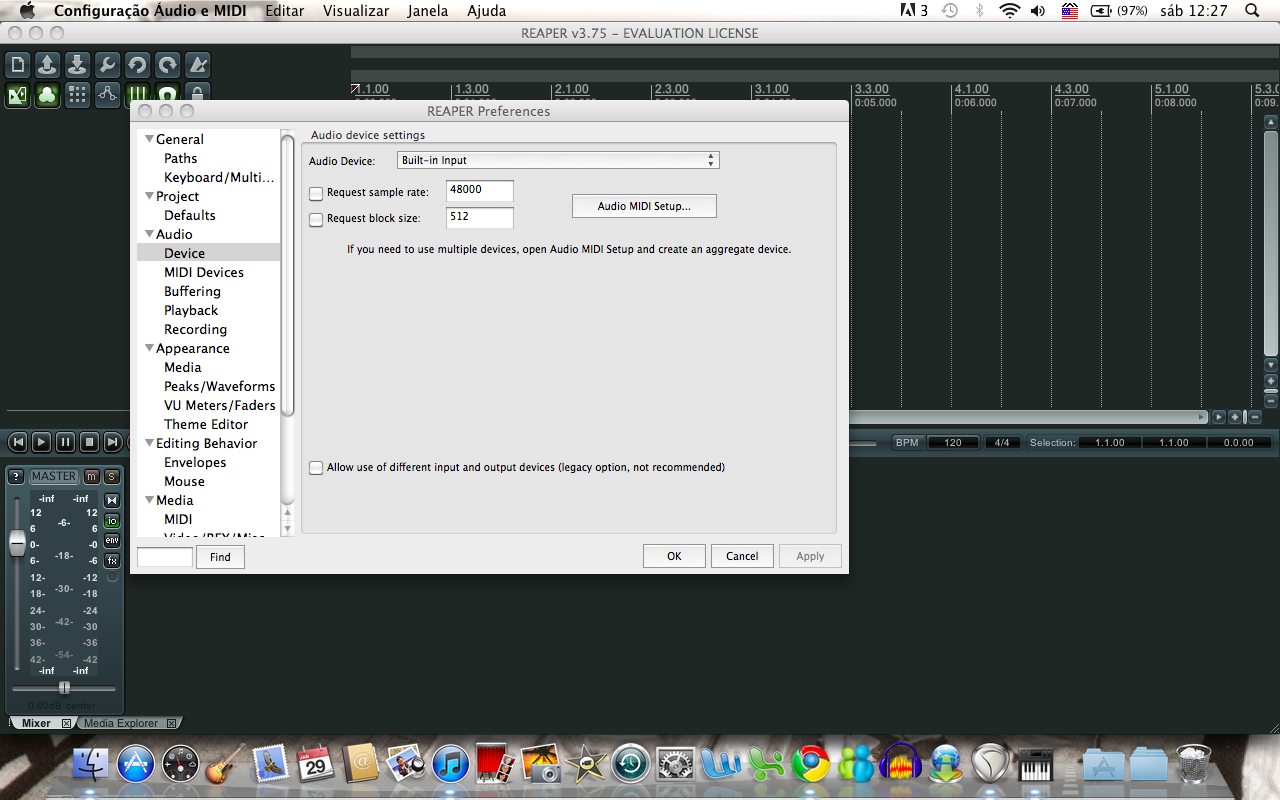Click the Open Project upload-arrow icon
Image resolution: width=1280 pixels, height=800 pixels.
point(47,66)
